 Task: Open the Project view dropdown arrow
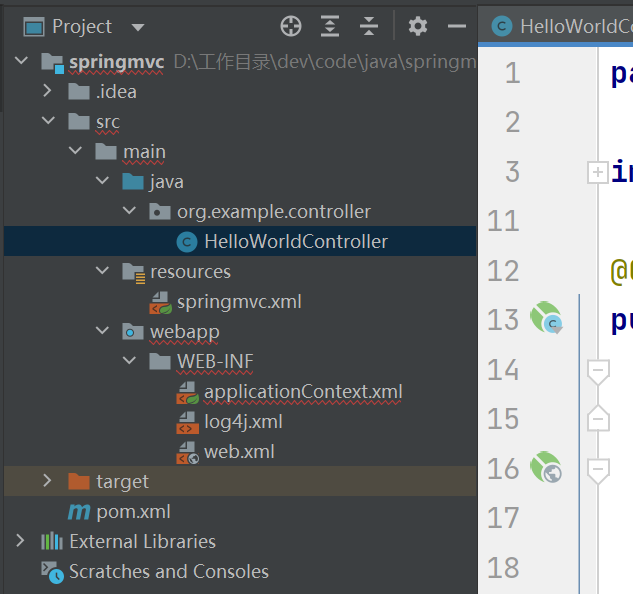[x=138, y=27]
